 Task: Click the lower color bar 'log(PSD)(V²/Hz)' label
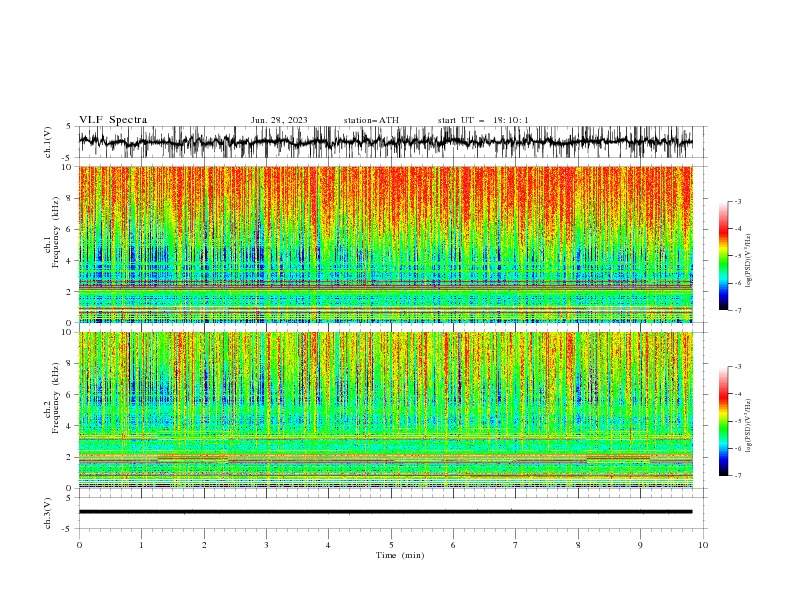749,425
